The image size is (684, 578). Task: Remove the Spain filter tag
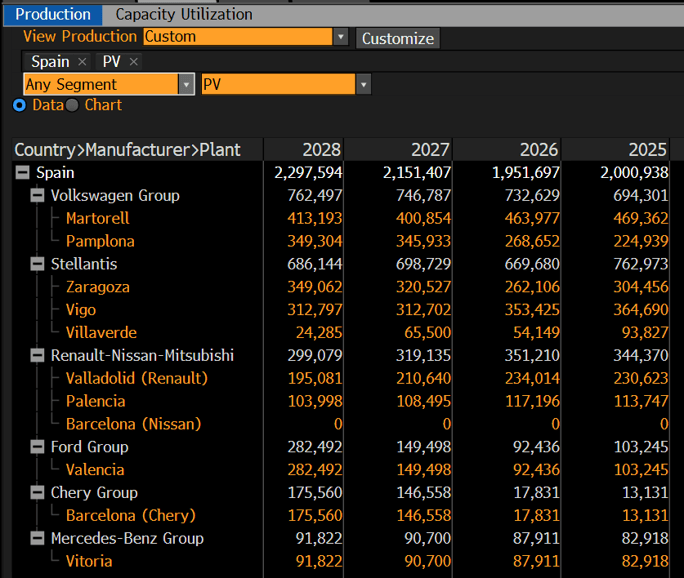click(82, 62)
